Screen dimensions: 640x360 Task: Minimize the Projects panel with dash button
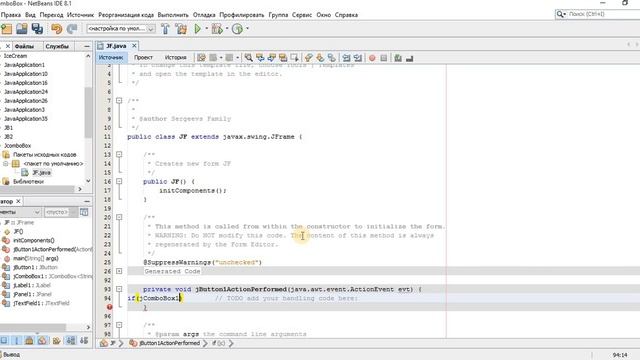[87, 46]
